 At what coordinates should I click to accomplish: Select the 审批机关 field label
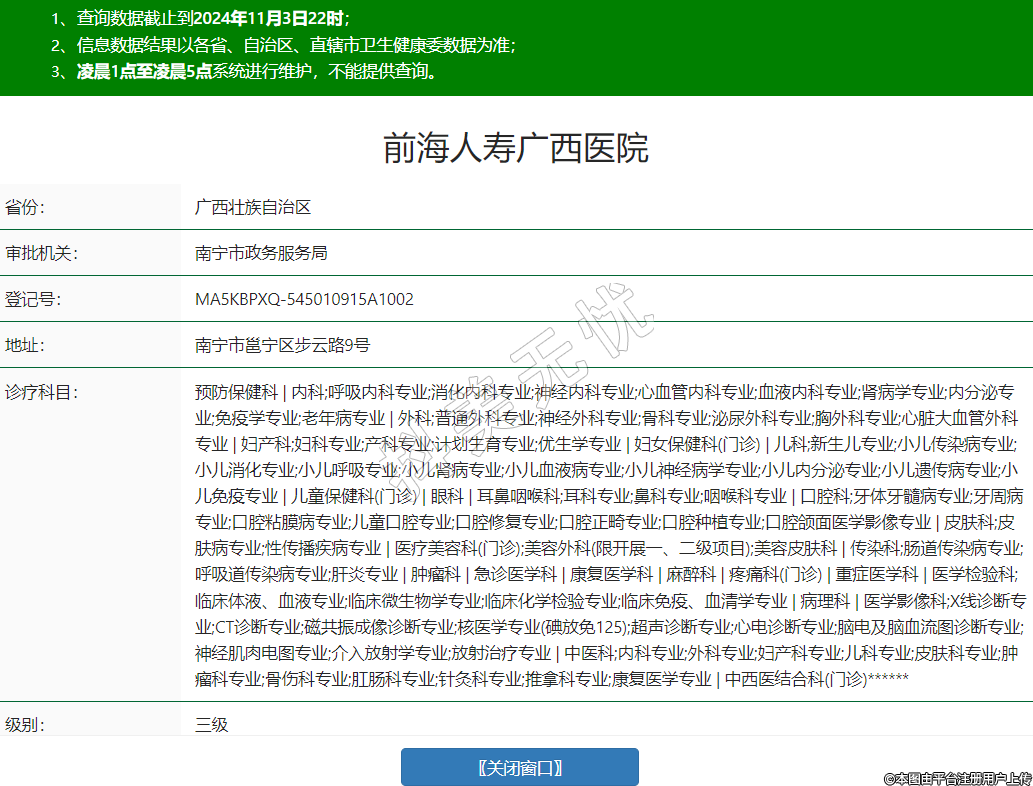[40, 253]
